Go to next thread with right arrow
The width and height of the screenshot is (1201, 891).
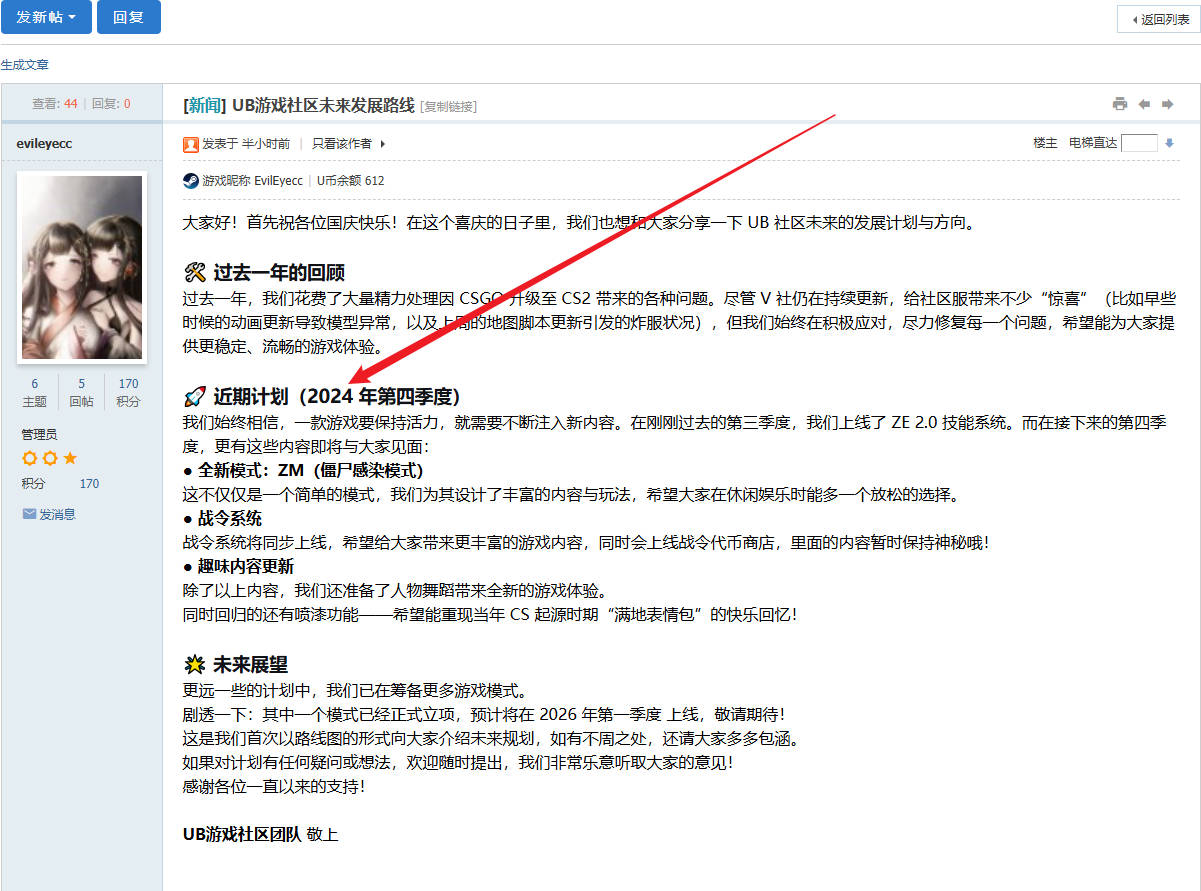(1167, 104)
